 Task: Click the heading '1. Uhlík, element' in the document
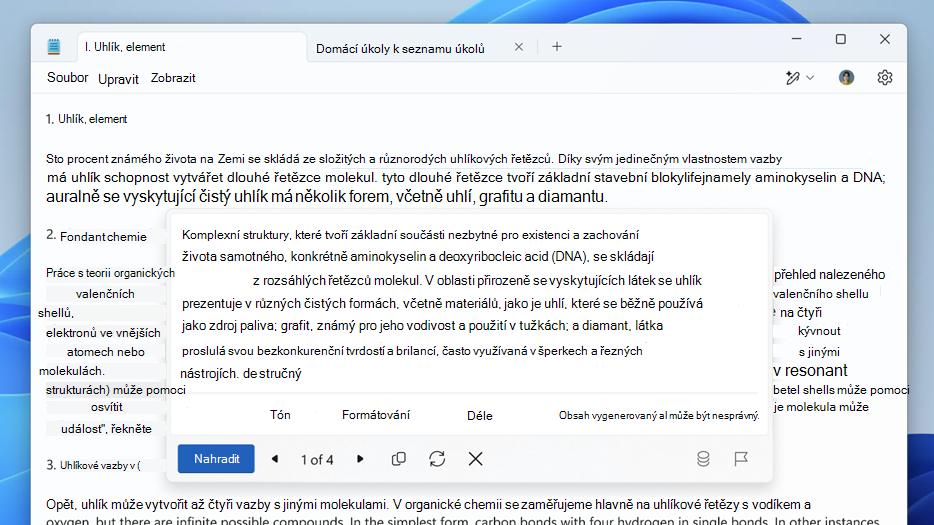pyautogui.click(x=87, y=119)
